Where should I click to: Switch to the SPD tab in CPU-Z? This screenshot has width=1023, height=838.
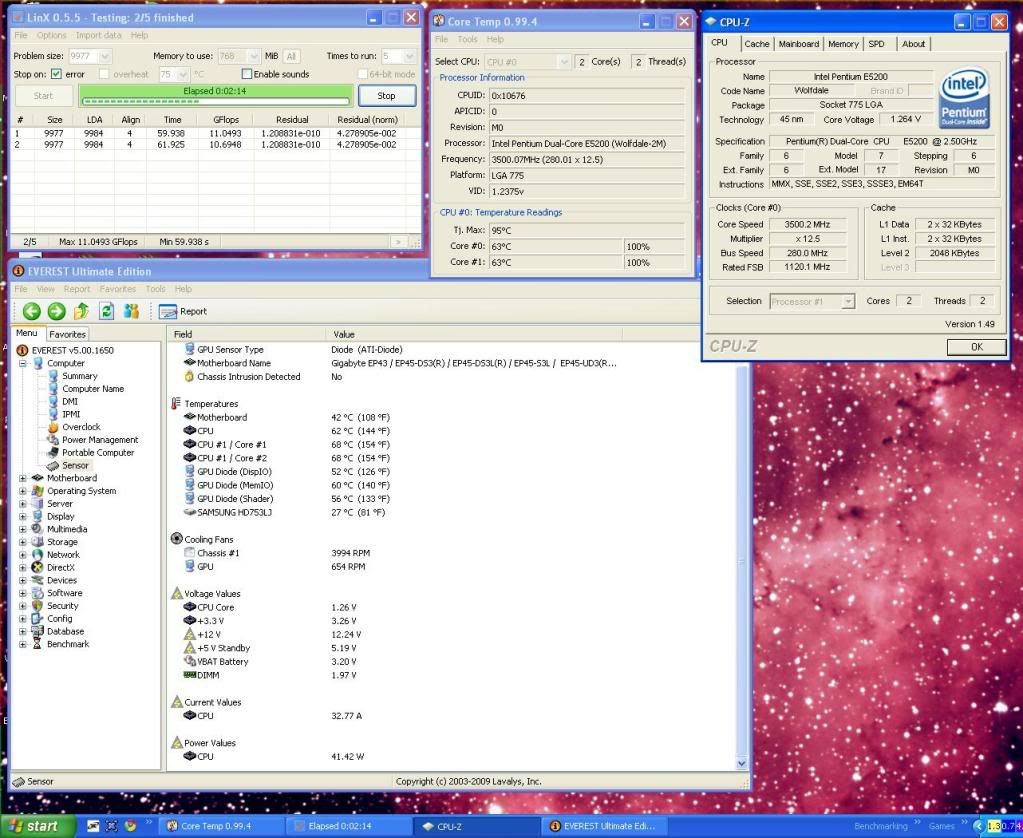876,44
